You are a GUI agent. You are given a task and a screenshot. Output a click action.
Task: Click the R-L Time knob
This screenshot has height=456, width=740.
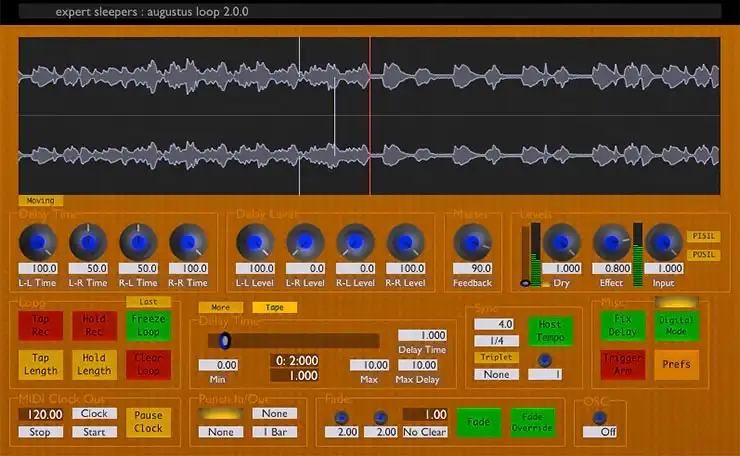coord(138,243)
